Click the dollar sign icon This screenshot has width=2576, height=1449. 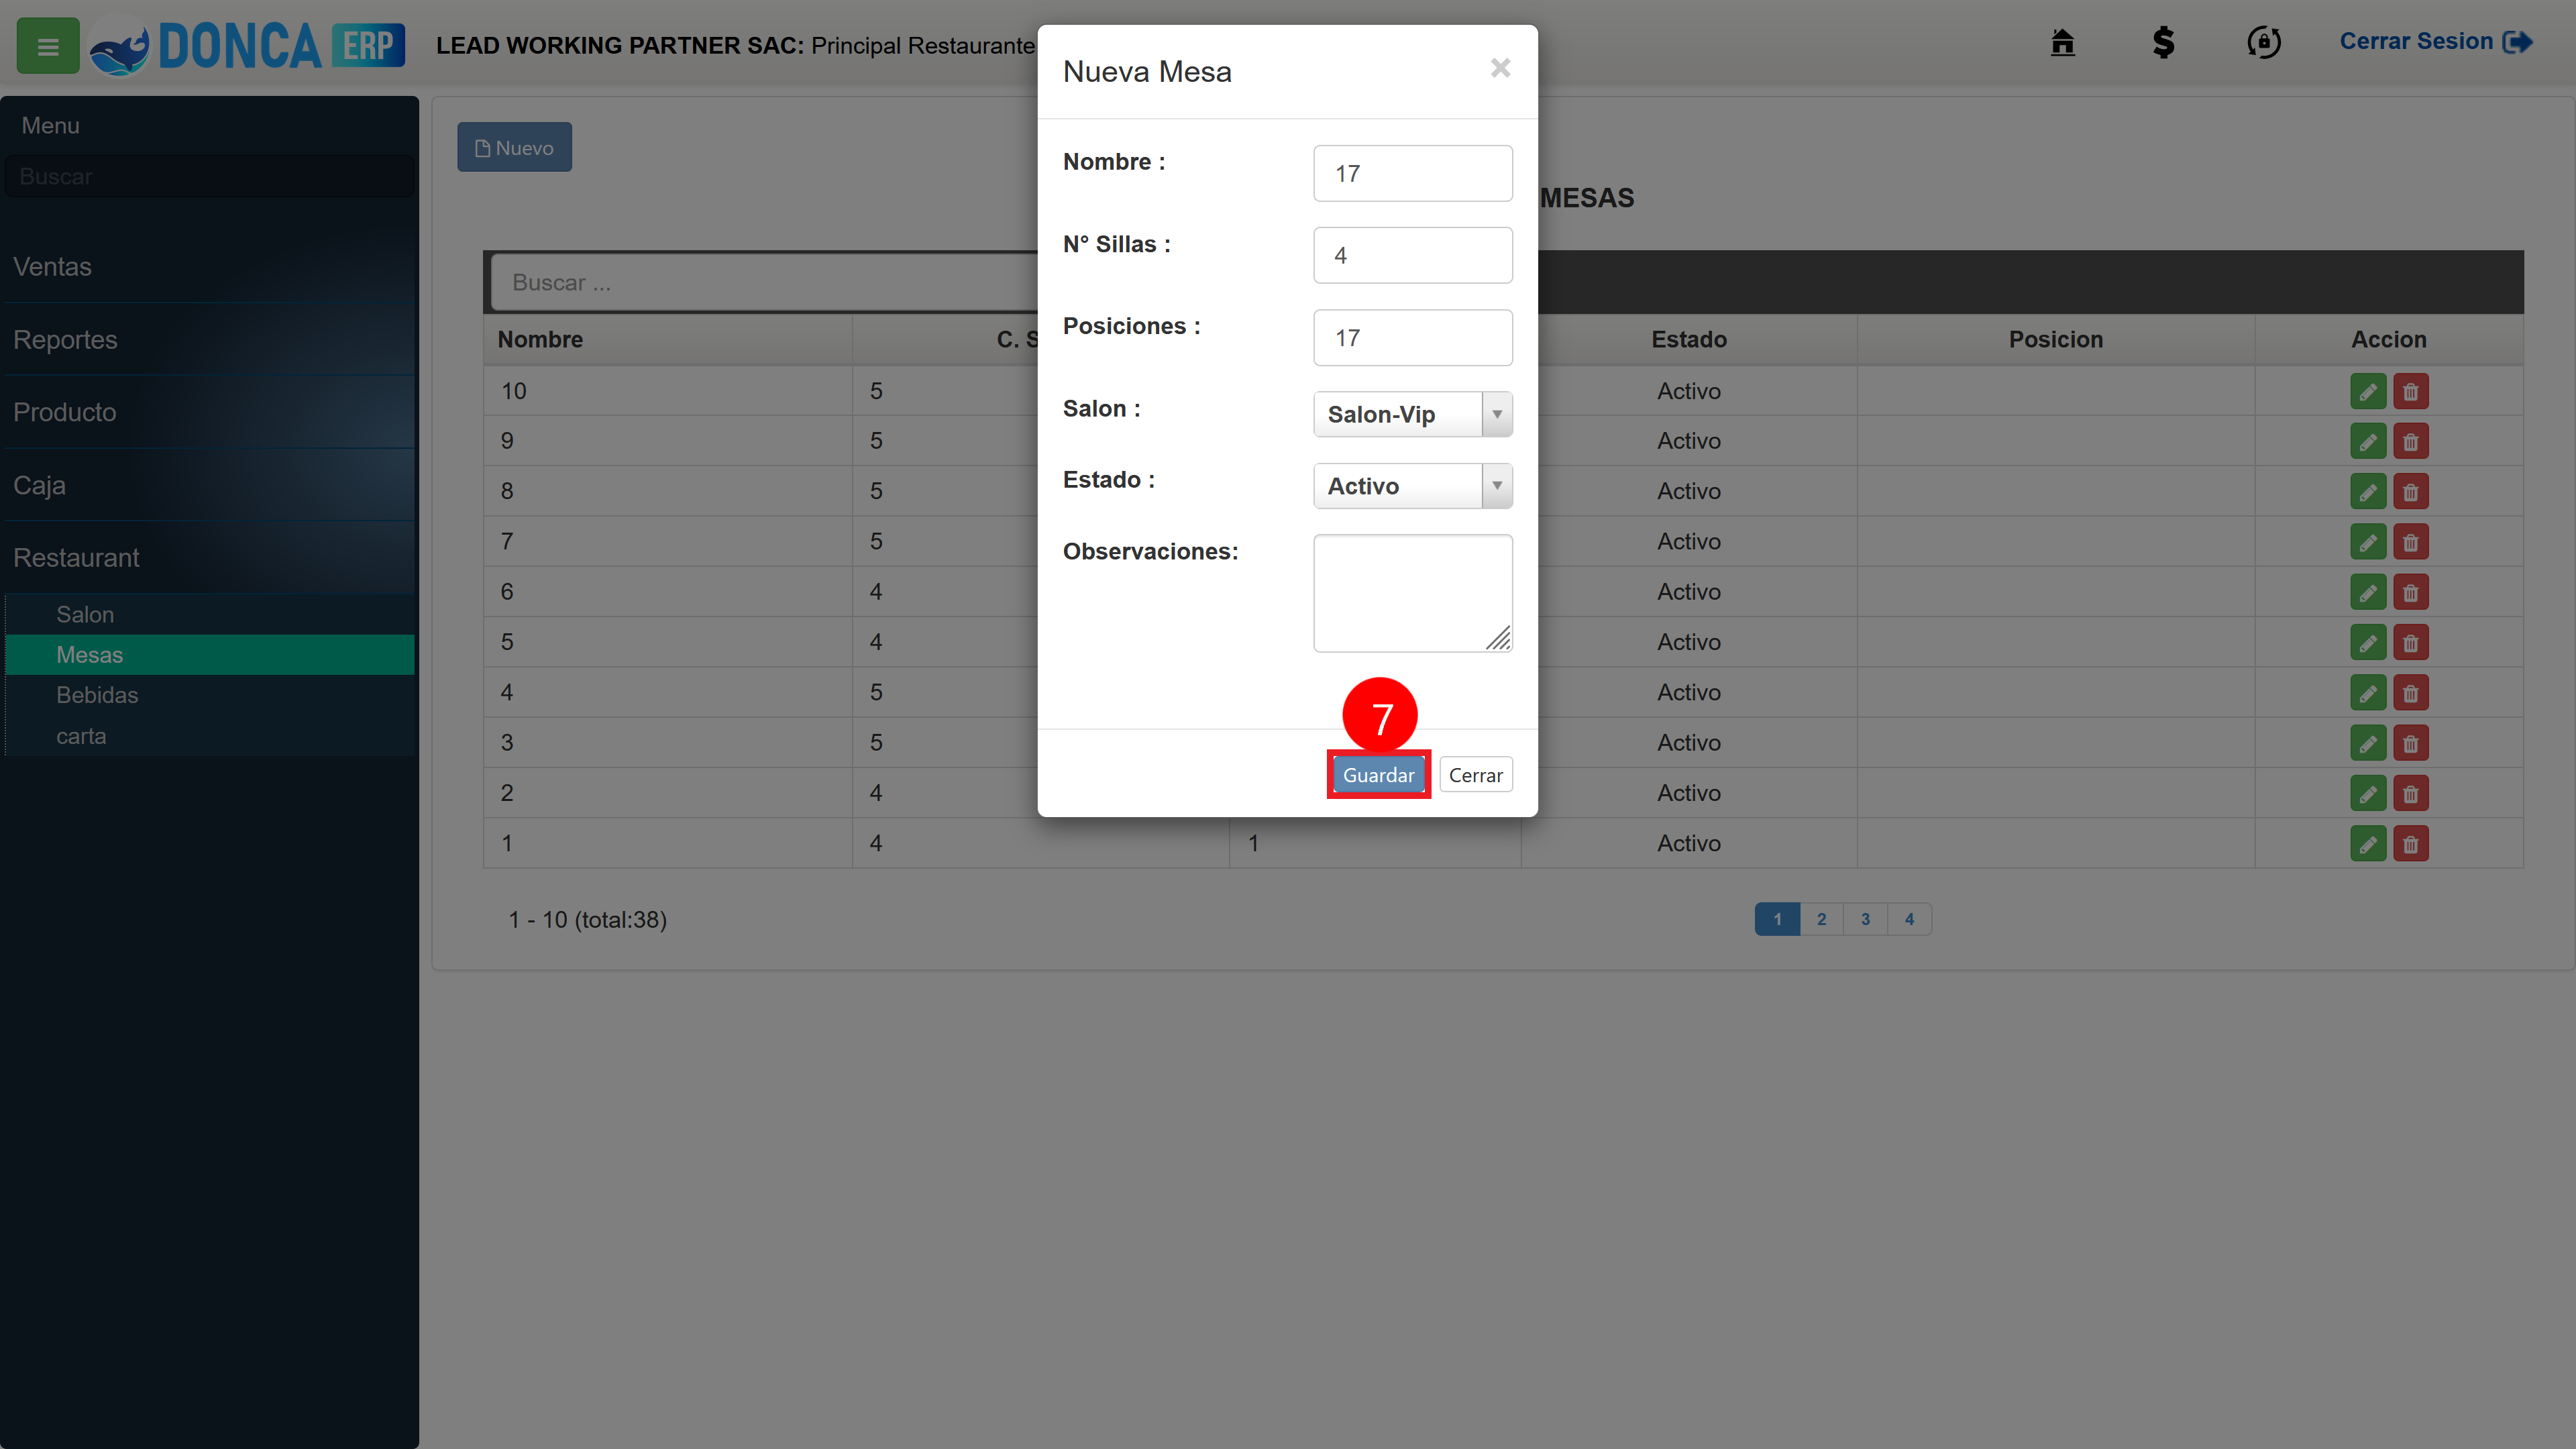tap(2163, 42)
